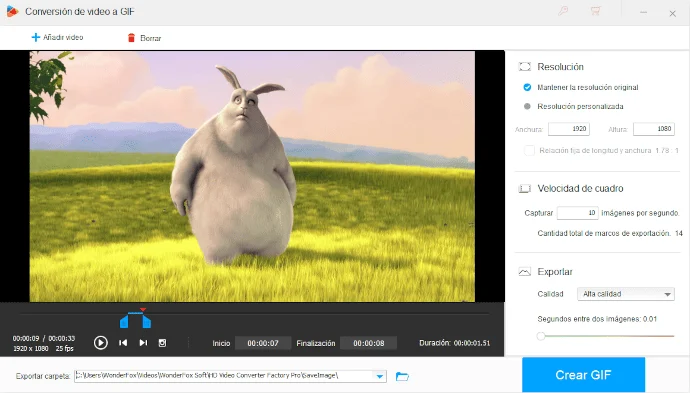The image size is (690, 393).
Task: Open the export folder path dropdown
Action: click(379, 376)
